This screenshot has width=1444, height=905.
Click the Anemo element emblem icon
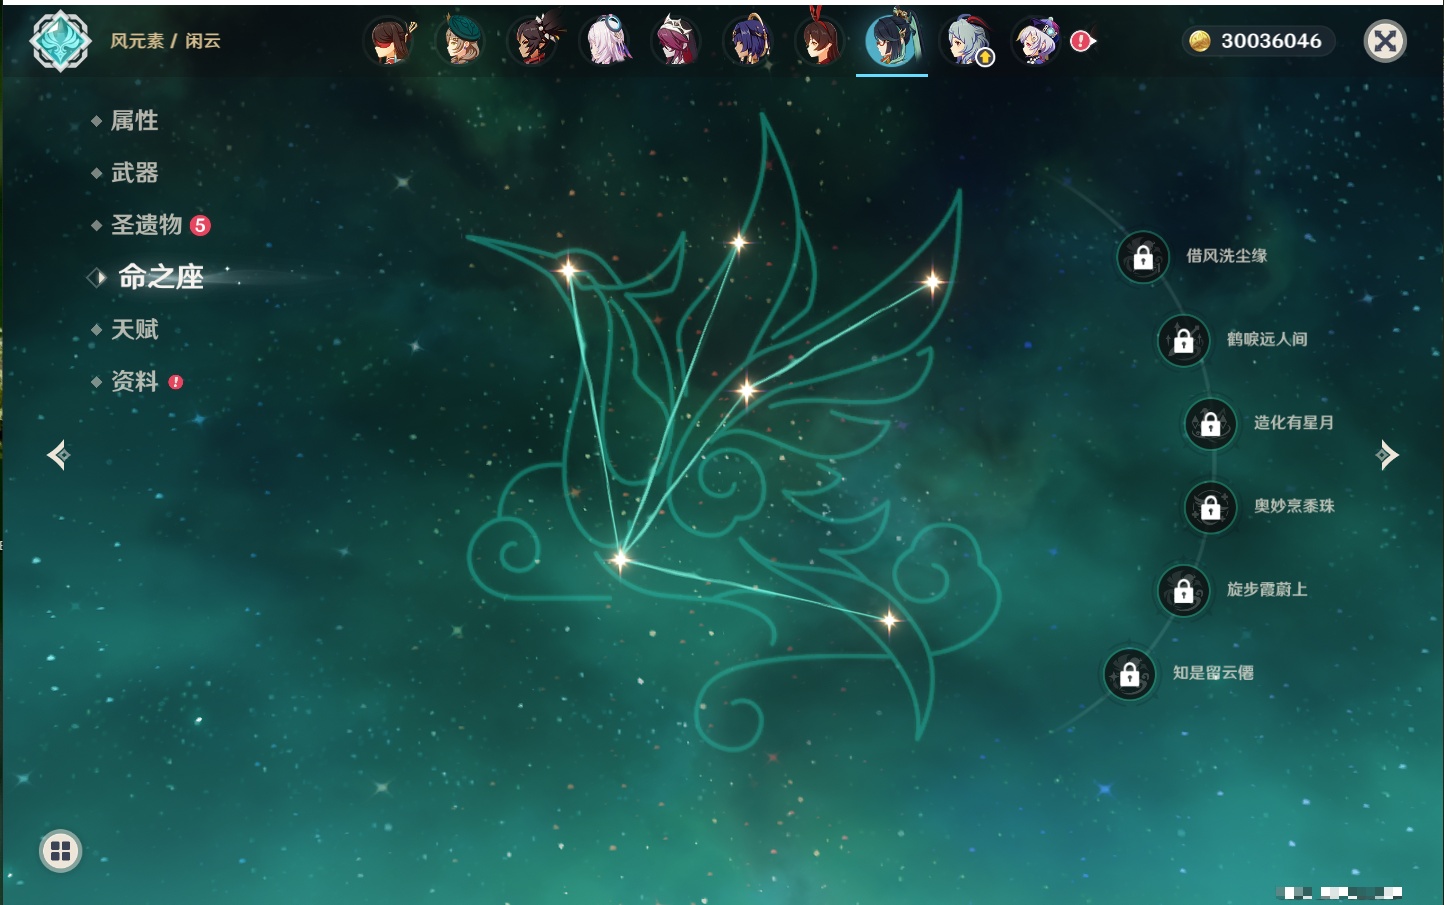click(x=60, y=41)
